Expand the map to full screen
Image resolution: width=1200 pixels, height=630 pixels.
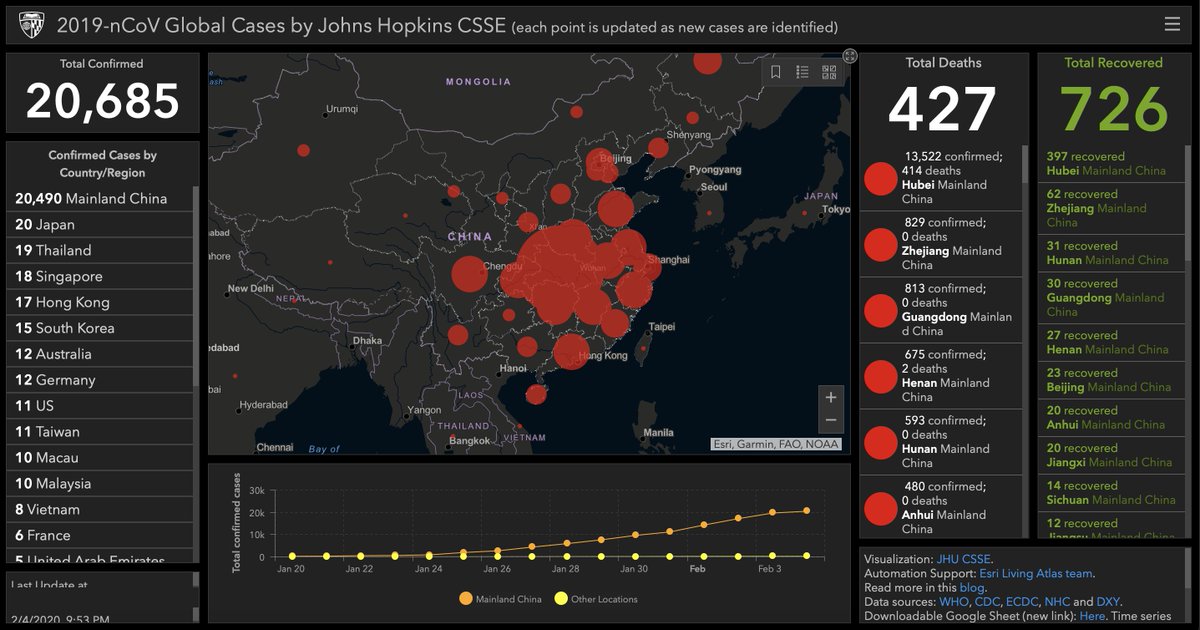pos(849,56)
